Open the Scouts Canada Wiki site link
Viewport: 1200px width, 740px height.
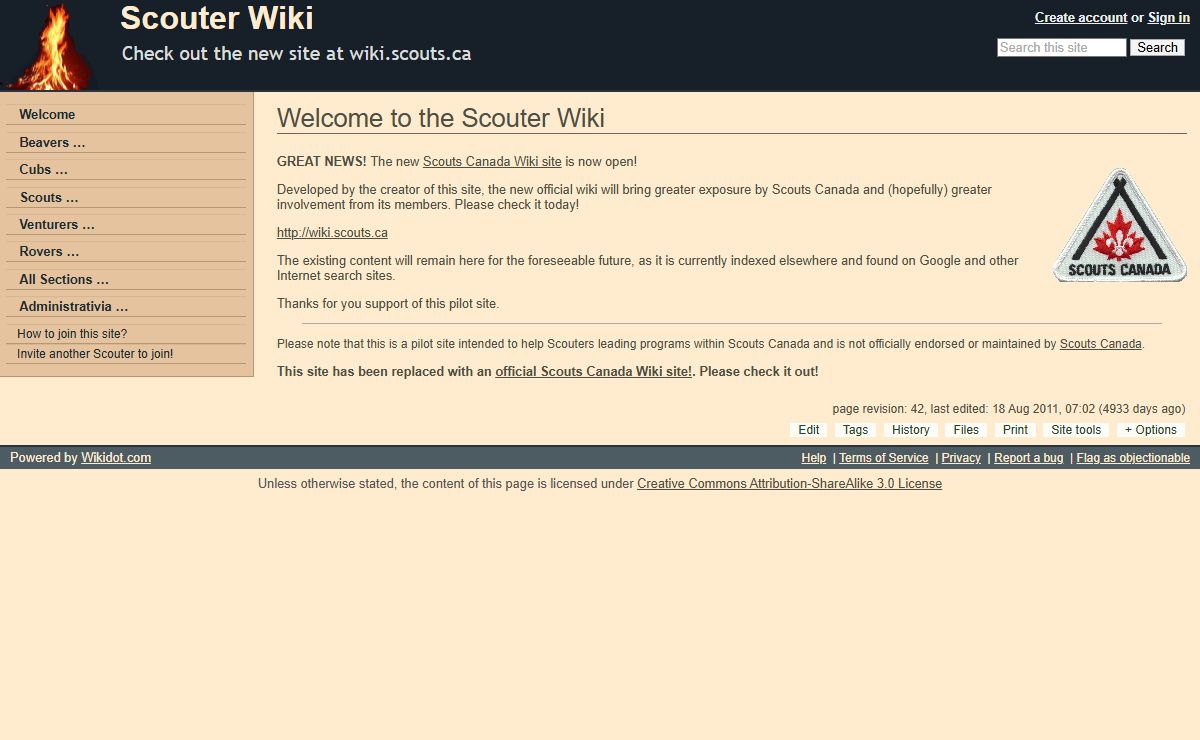pos(492,162)
